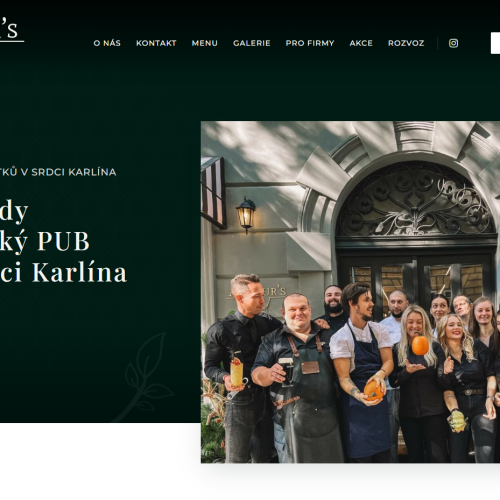Go to the KONTAKT section
This screenshot has height=500, width=500.
[x=156, y=43]
